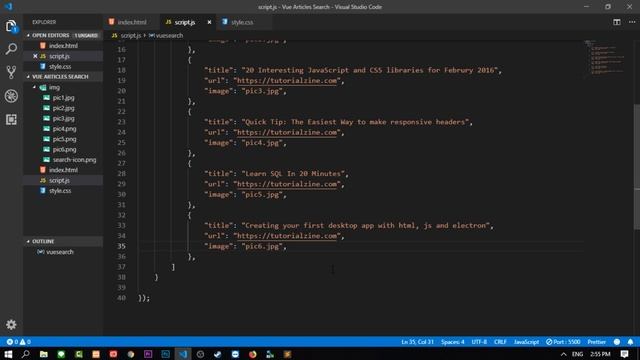
Task: Close the script.js editor tab
Action: pyautogui.click(x=209, y=22)
